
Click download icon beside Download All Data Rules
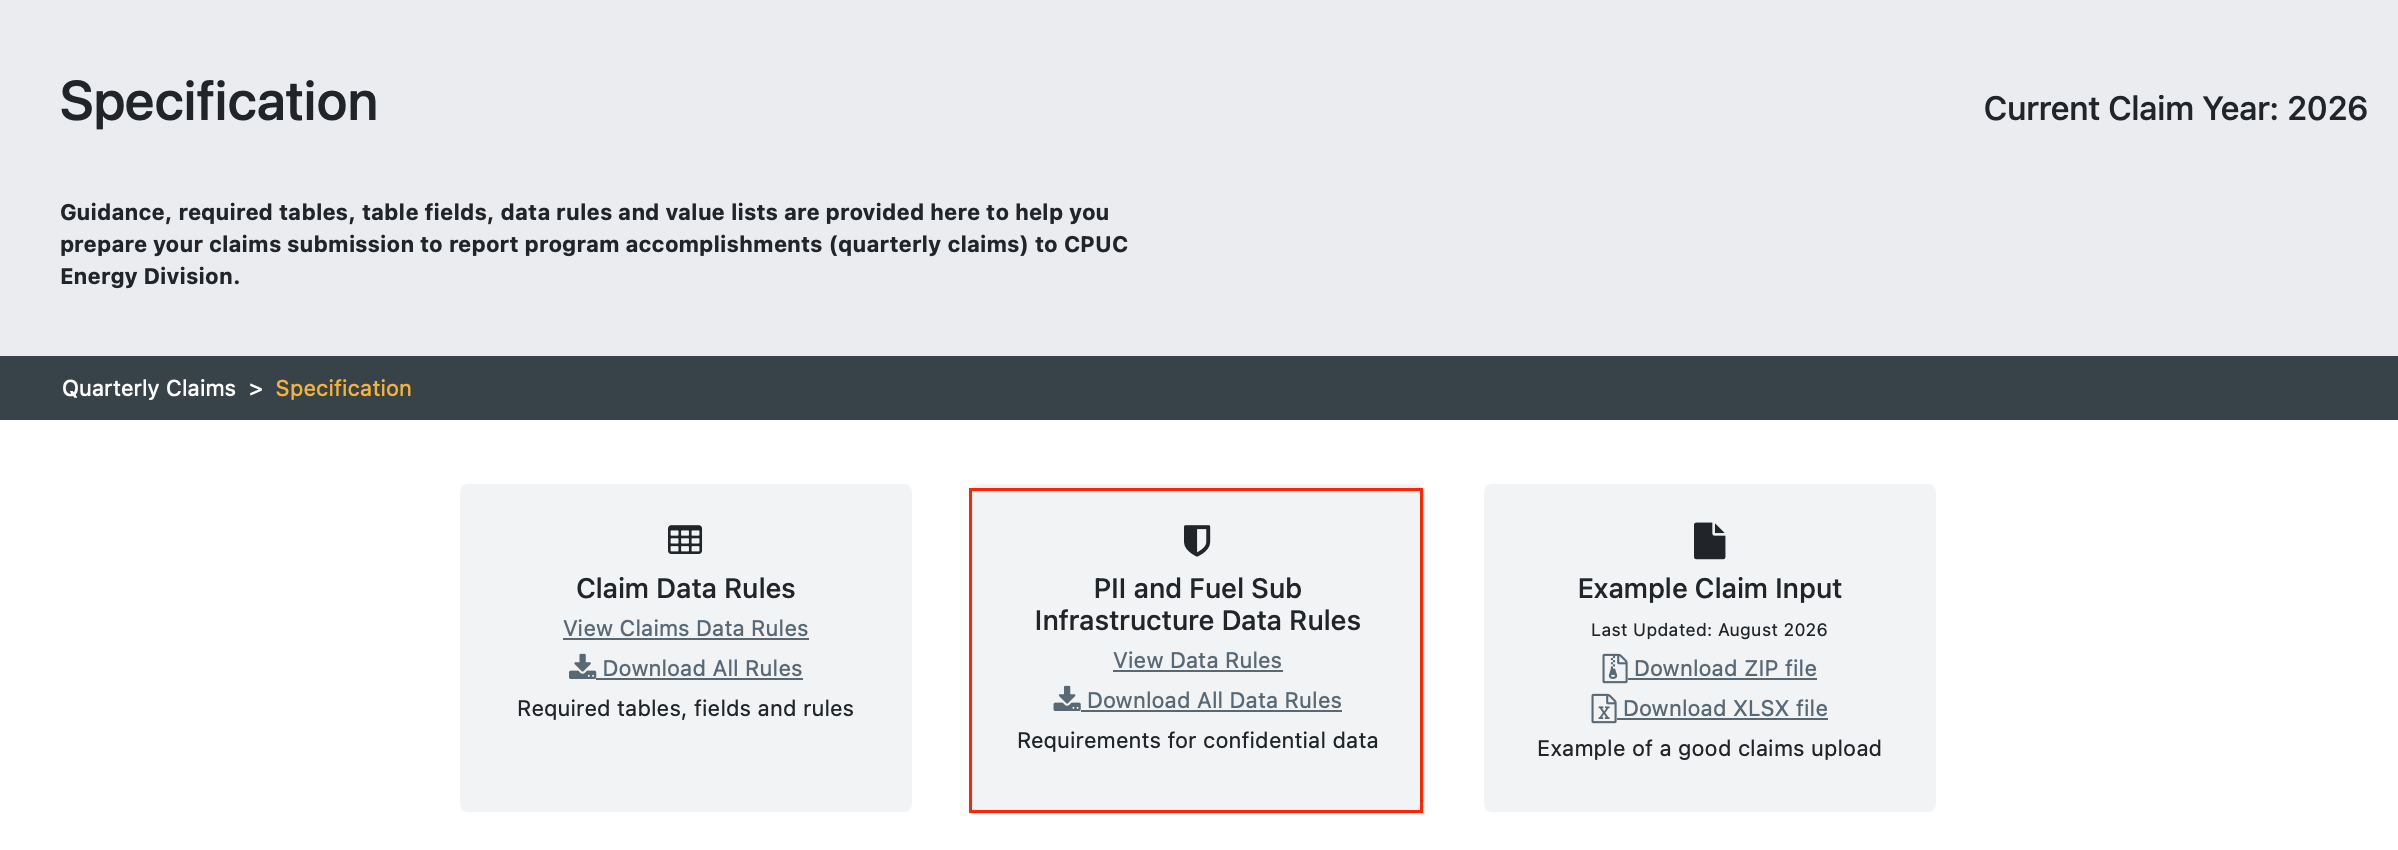point(1067,699)
